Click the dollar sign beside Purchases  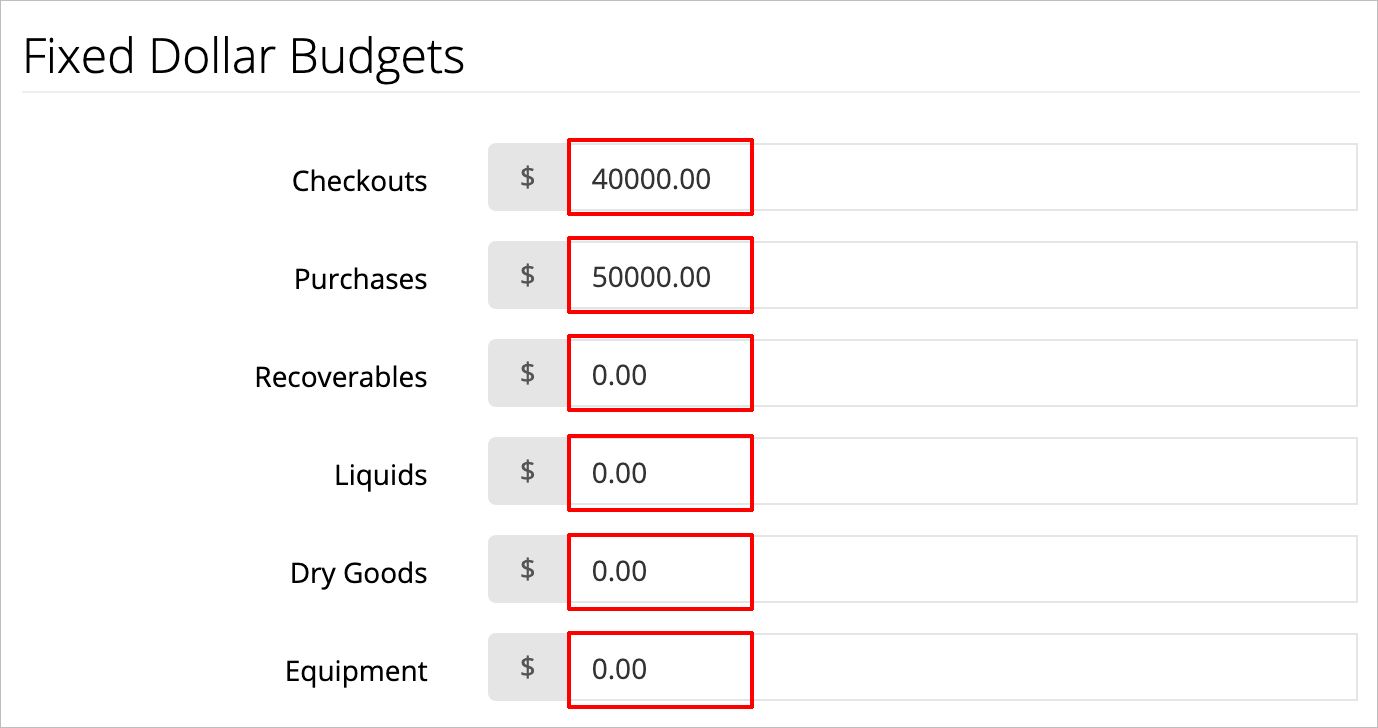click(526, 274)
